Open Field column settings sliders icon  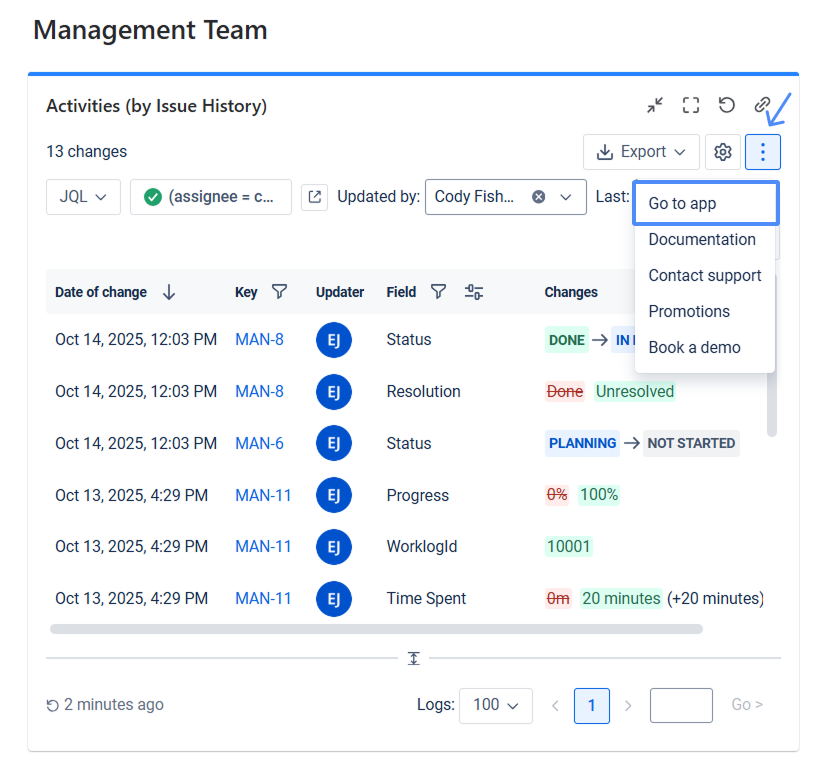pyautogui.click(x=474, y=292)
